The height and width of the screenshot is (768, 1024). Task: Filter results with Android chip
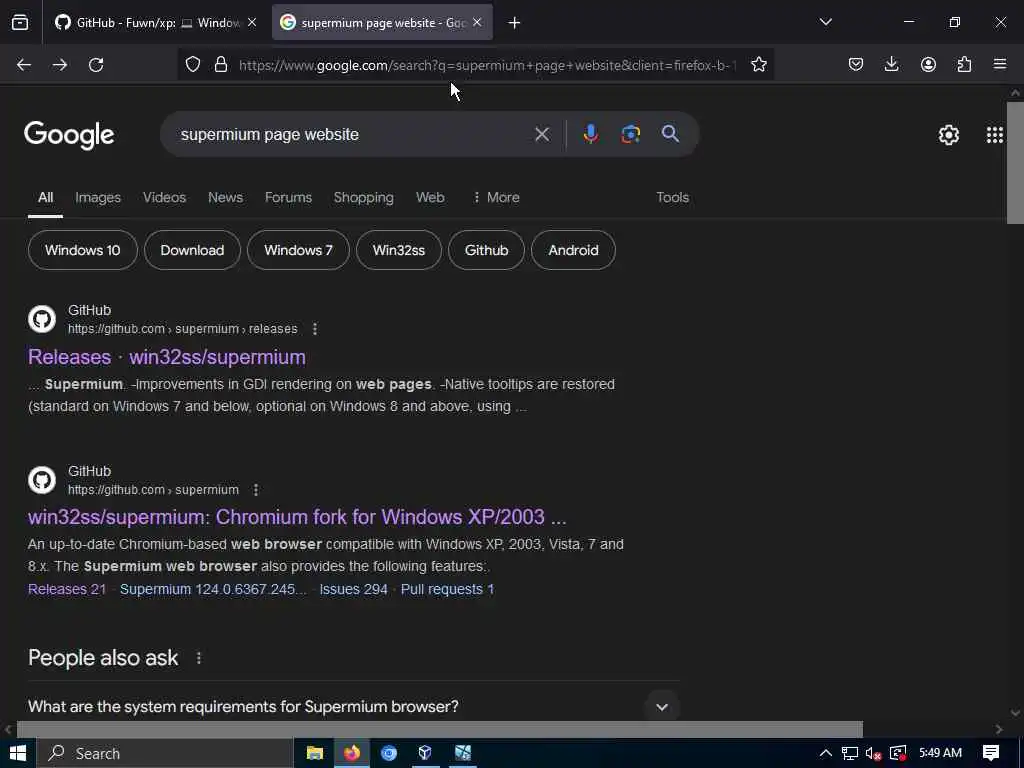point(573,250)
